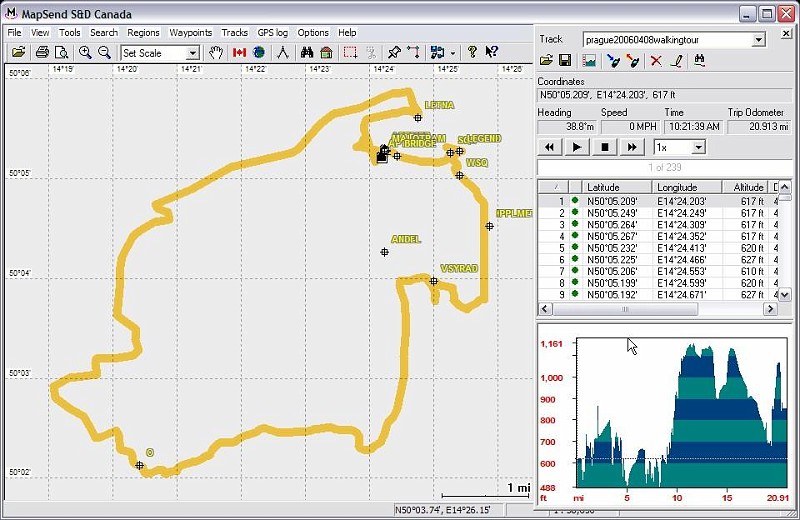Open file using main toolbar folder icon
800x520 pixels.
coord(18,52)
